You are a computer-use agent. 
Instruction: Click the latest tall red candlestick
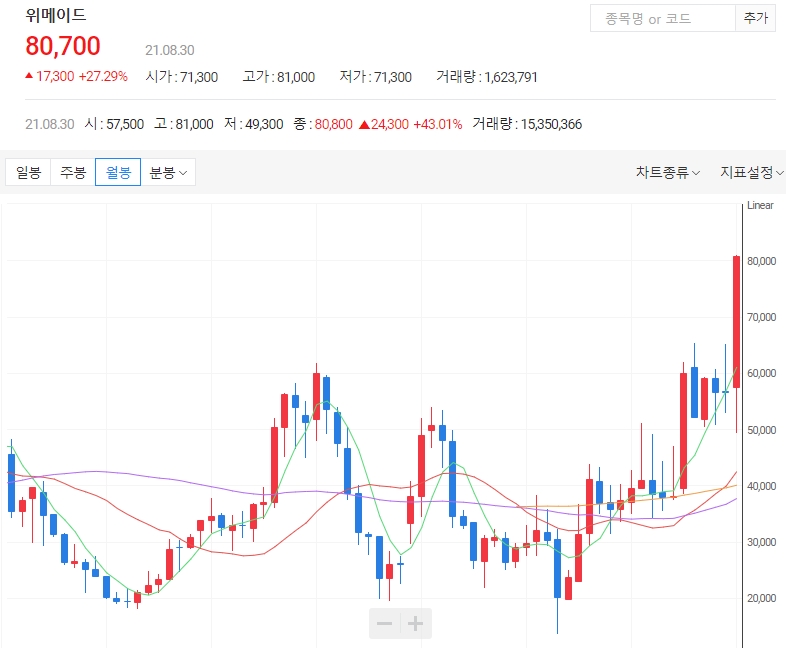pyautogui.click(x=736, y=322)
